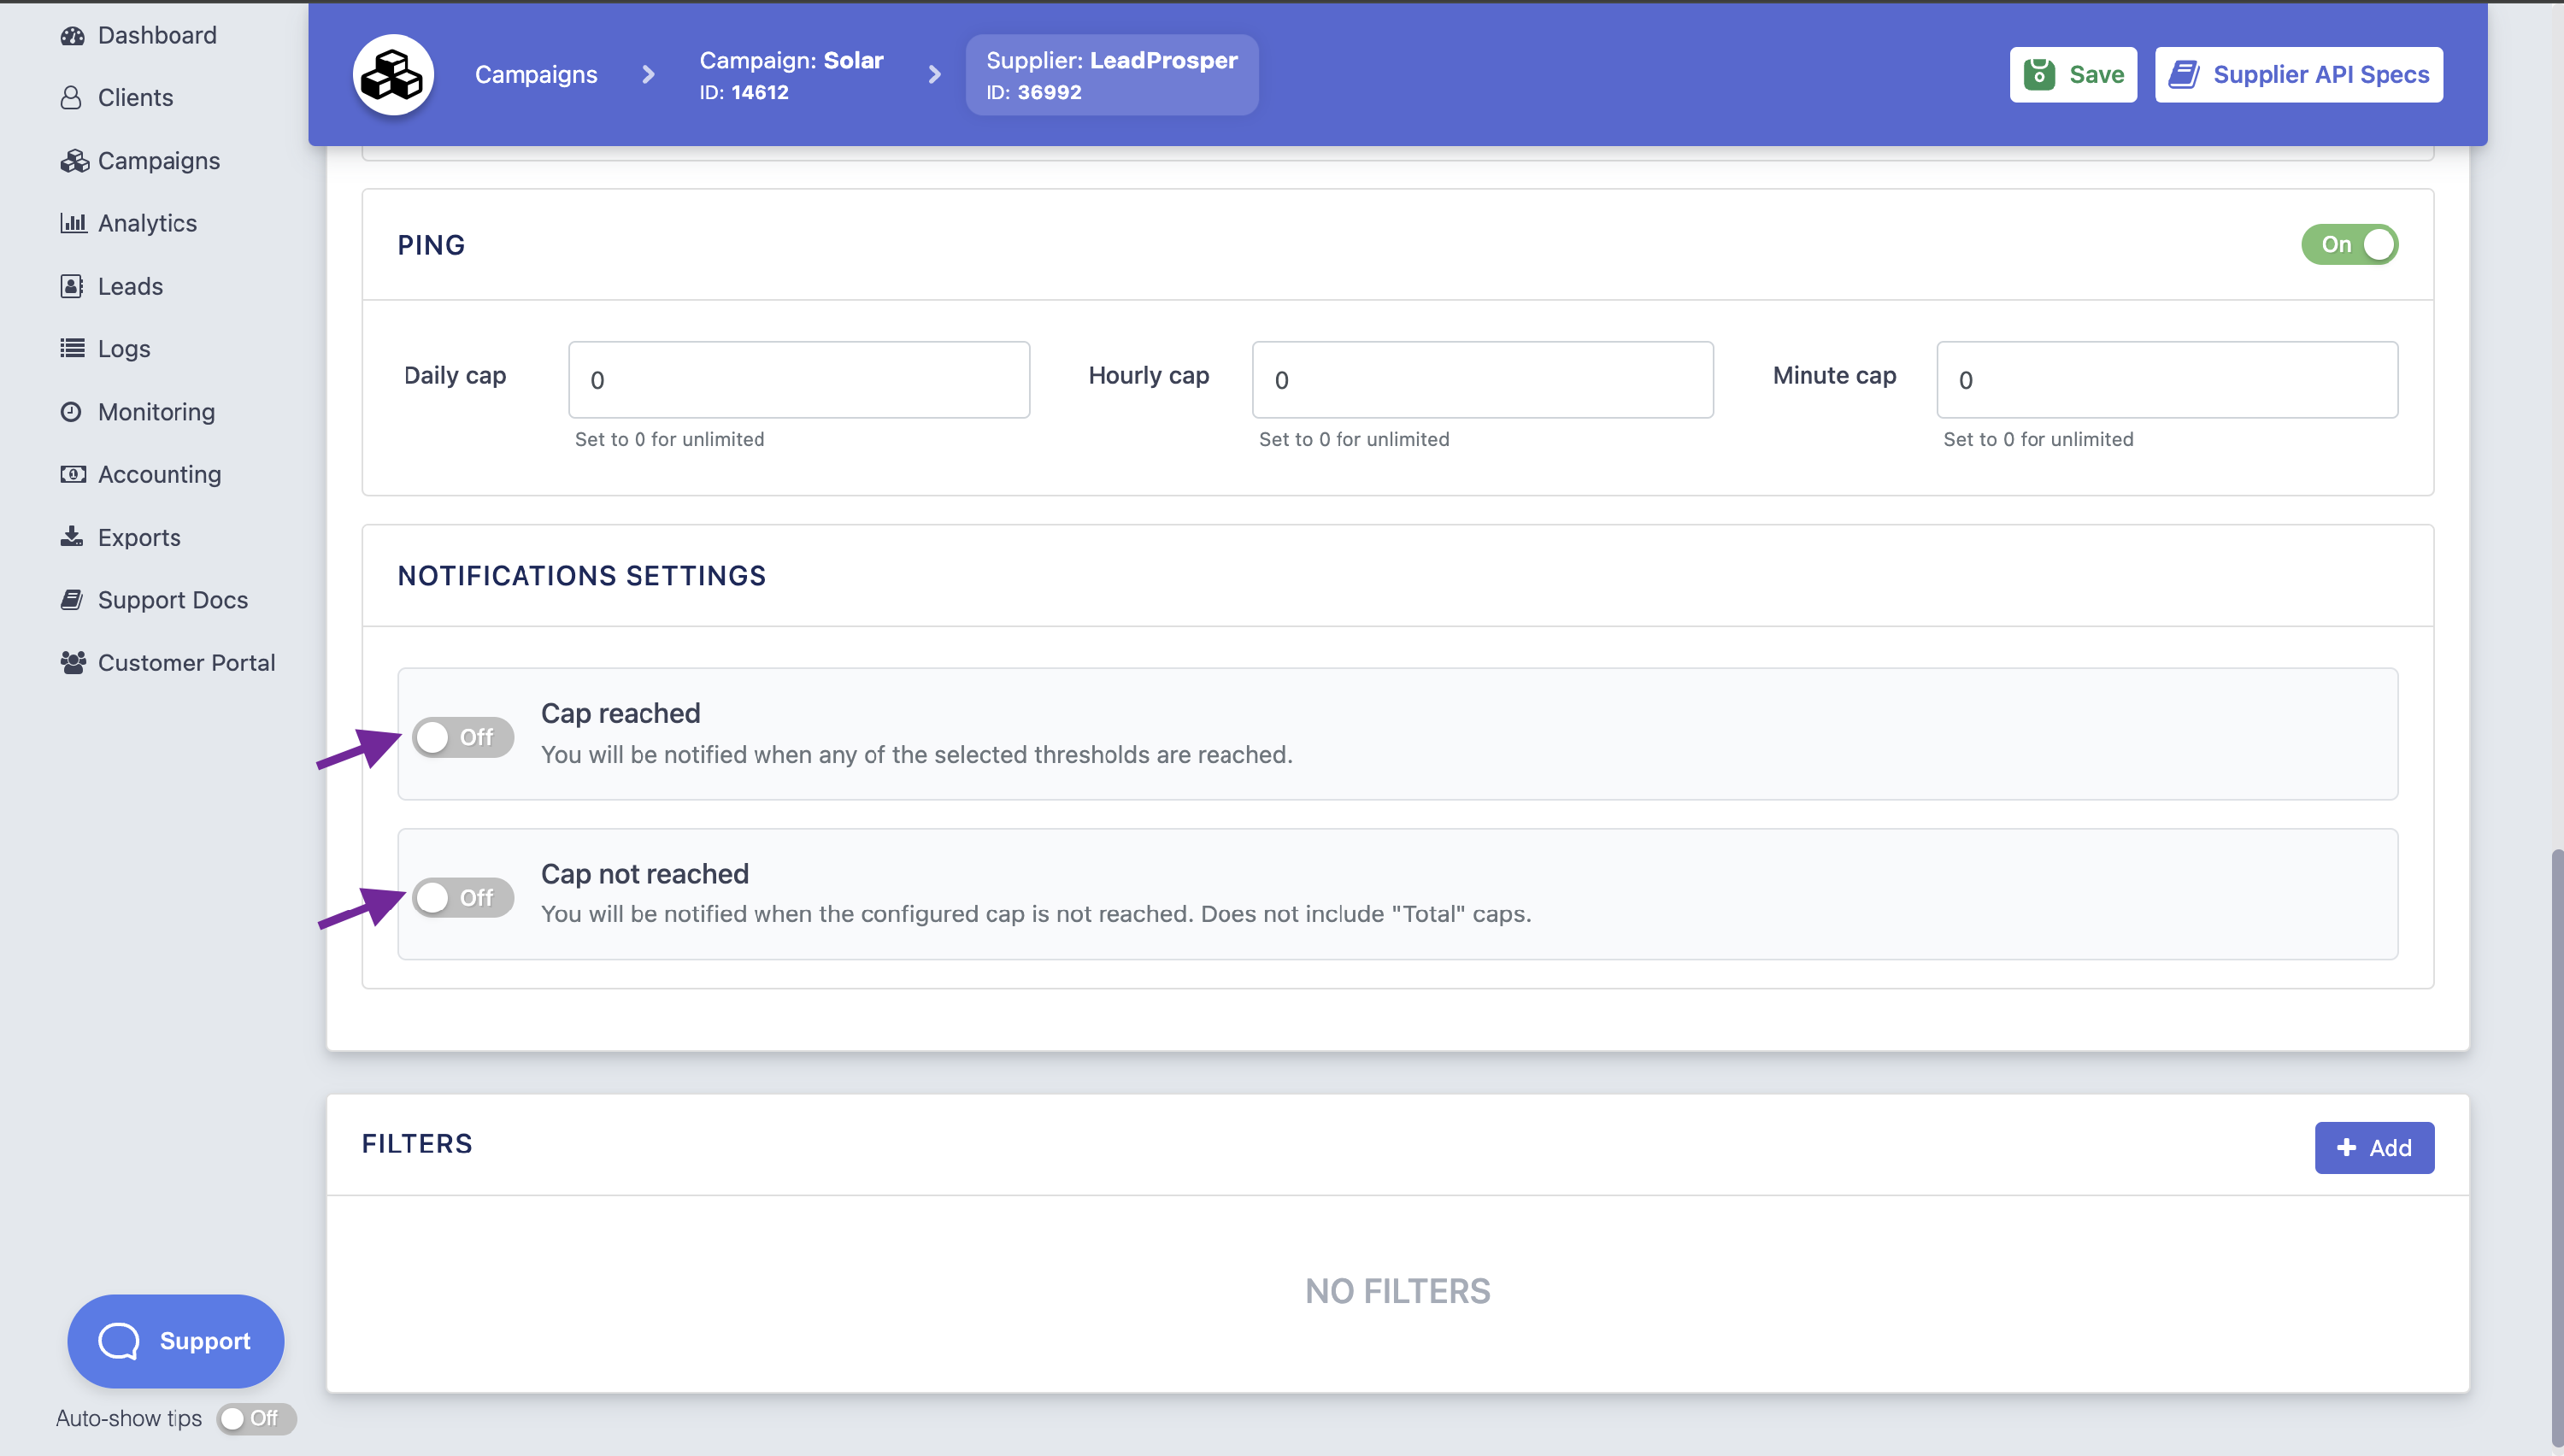
Task: Enable the Cap not reached notification toggle
Action: tap(463, 897)
